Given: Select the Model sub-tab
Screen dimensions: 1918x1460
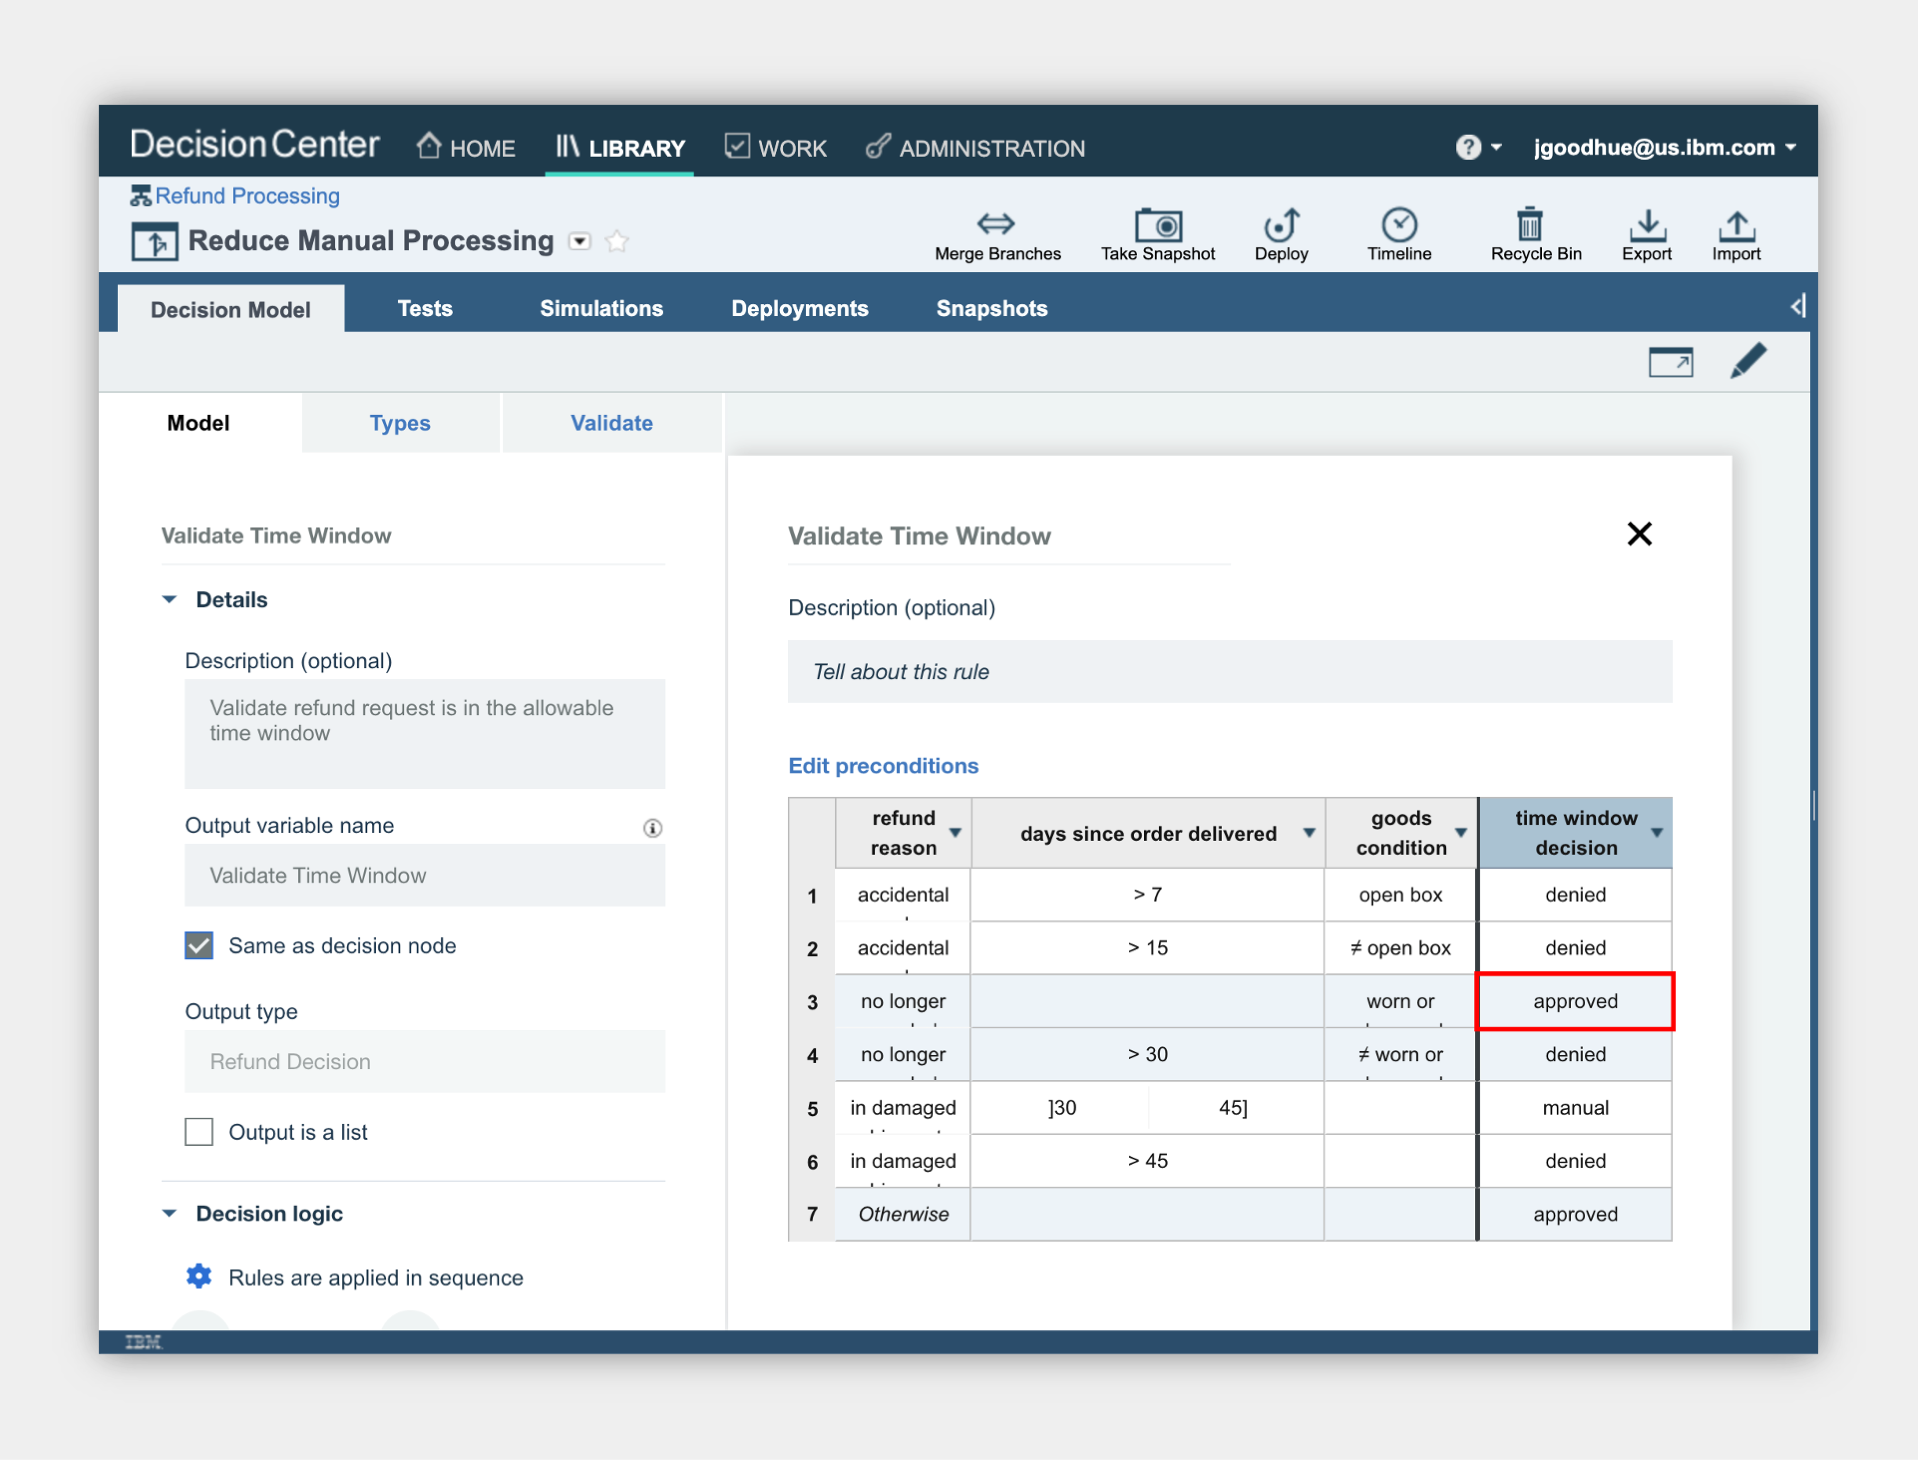Looking at the screenshot, I should [x=199, y=423].
